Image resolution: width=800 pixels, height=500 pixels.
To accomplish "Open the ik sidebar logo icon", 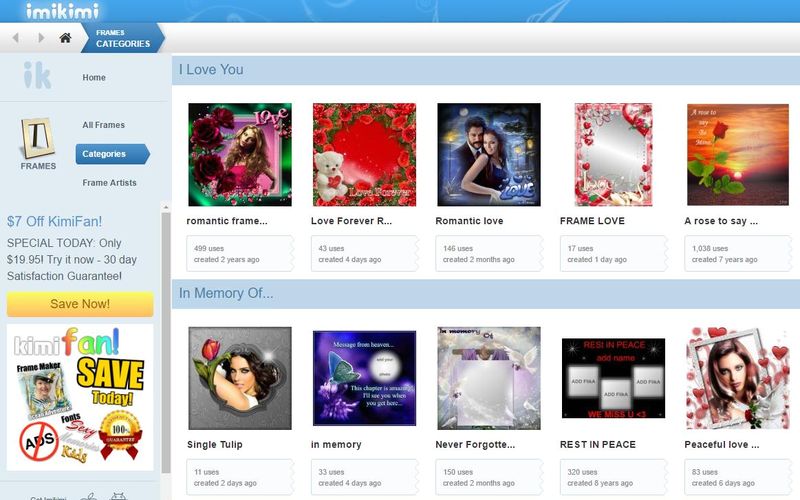I will 37,76.
